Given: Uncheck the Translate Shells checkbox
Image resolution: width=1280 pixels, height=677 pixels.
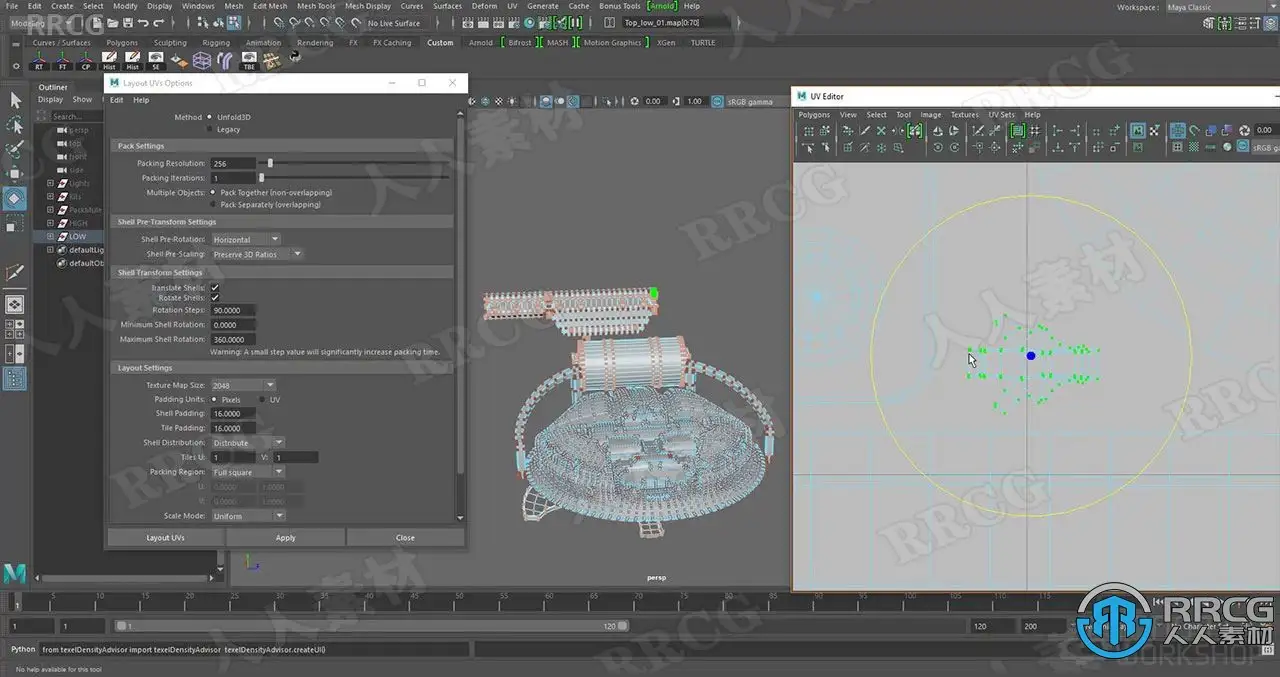Looking at the screenshot, I should click(214, 288).
